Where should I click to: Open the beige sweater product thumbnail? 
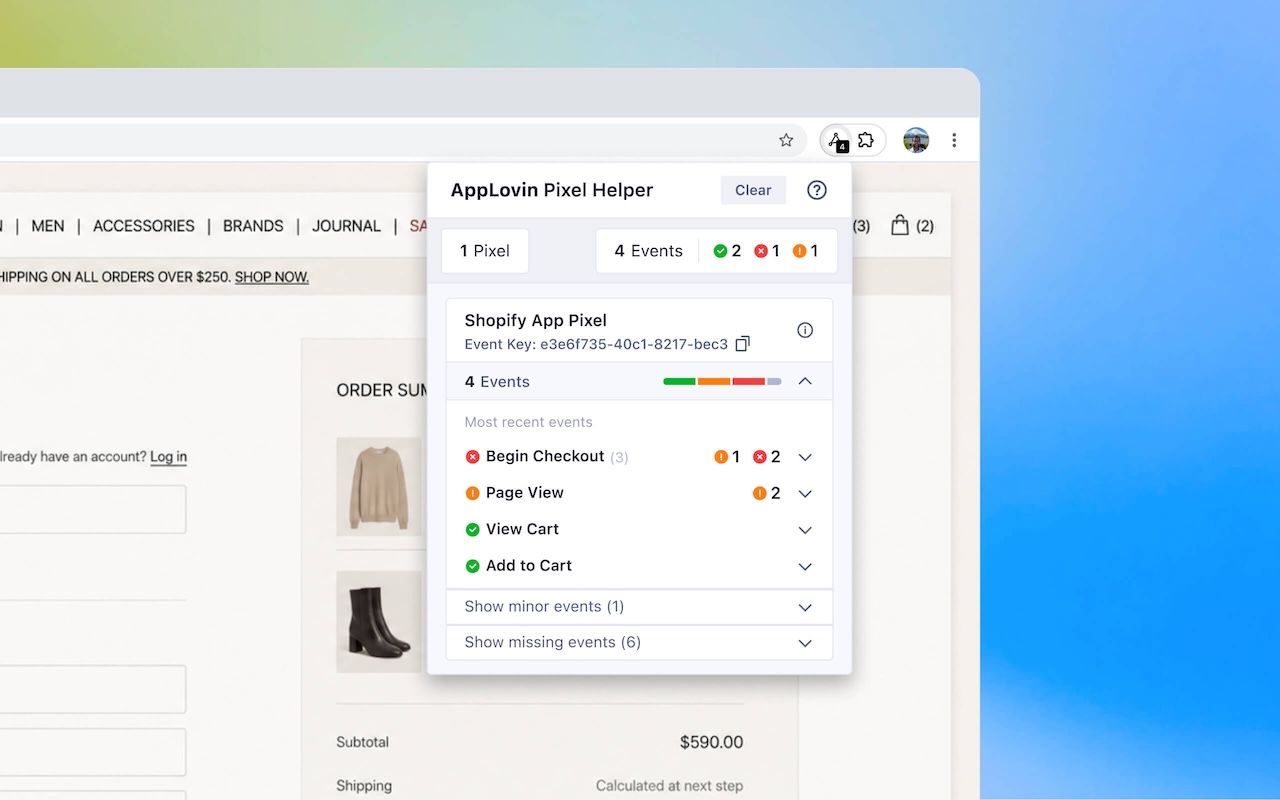coord(378,485)
